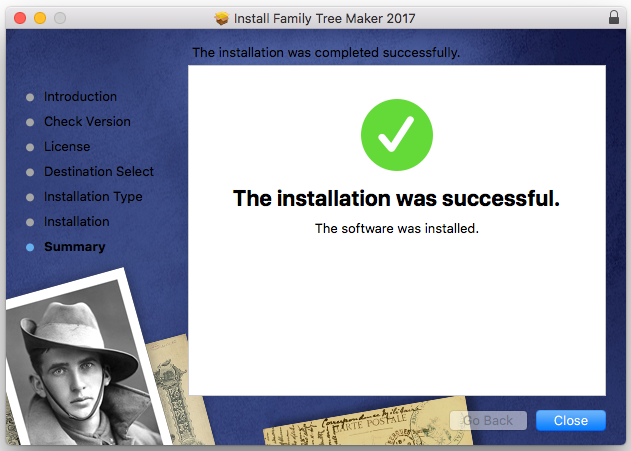631x451 pixels.
Task: Select the Summary step
Action: (x=74, y=247)
